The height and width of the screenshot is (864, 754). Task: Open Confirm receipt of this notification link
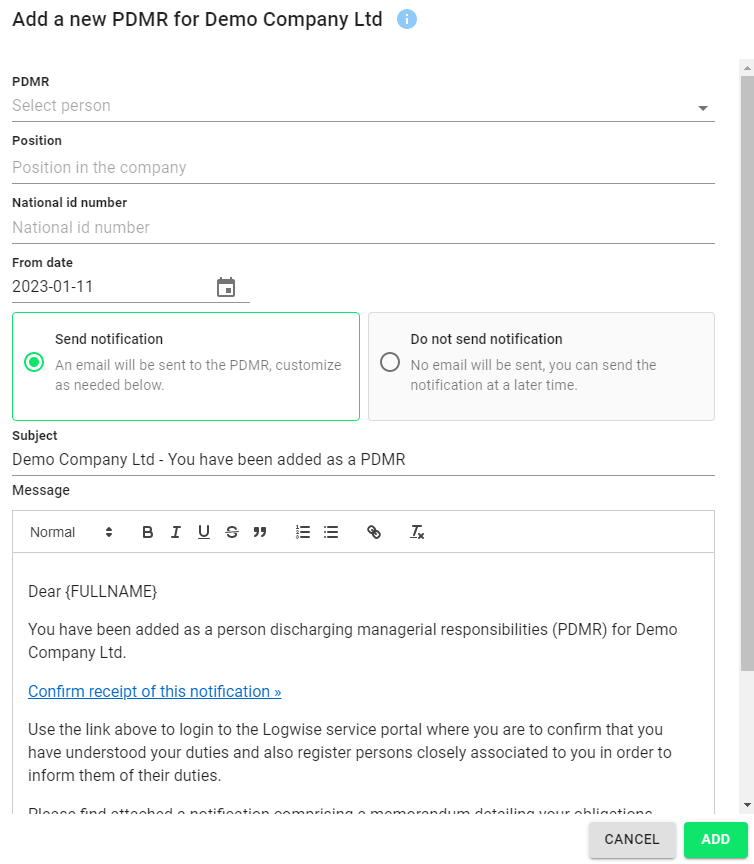click(x=154, y=691)
